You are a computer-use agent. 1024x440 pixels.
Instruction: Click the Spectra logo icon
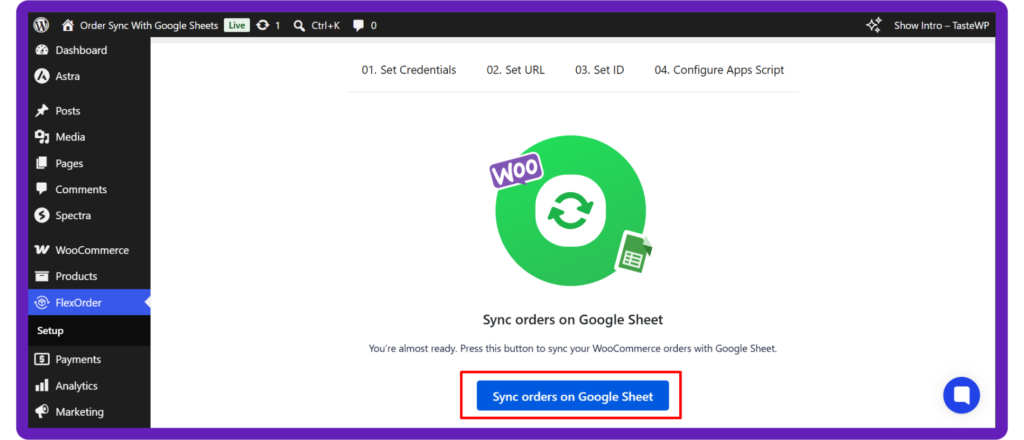pyautogui.click(x=42, y=215)
